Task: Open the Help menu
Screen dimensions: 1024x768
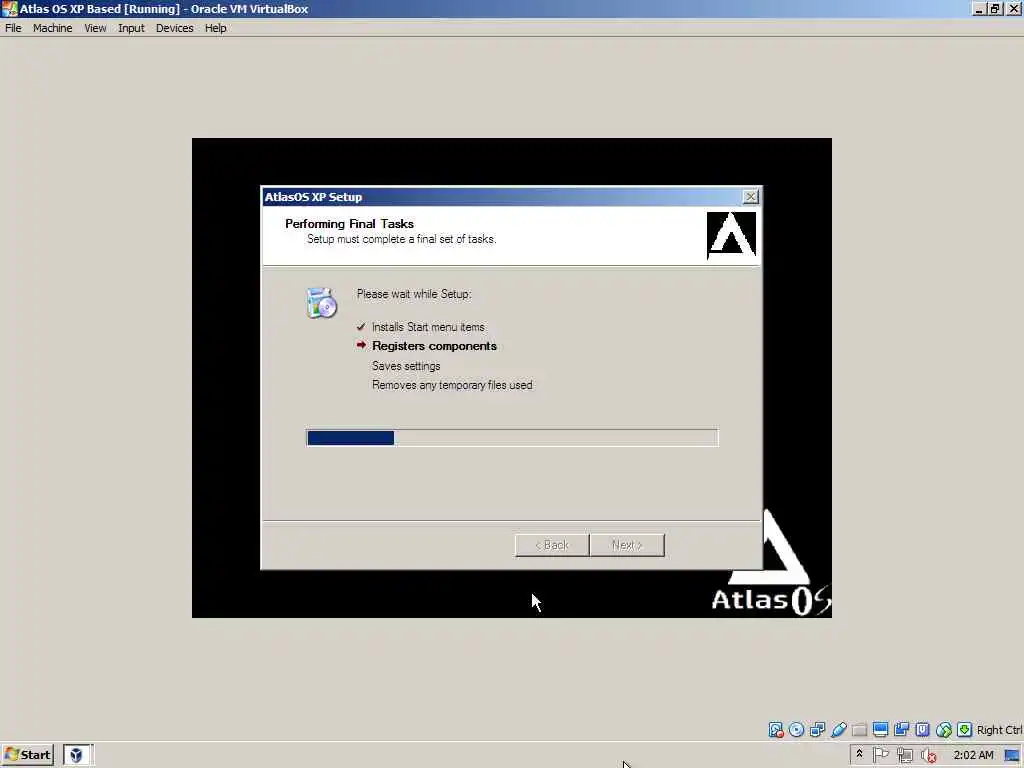Action: click(216, 28)
